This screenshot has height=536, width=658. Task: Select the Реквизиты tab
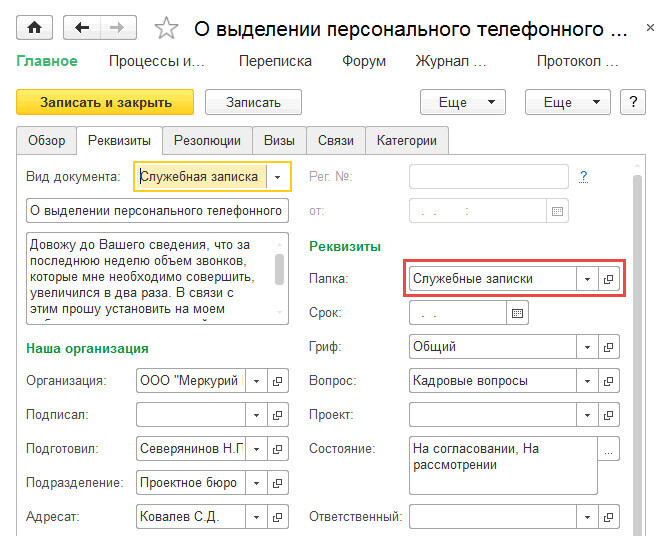119,141
